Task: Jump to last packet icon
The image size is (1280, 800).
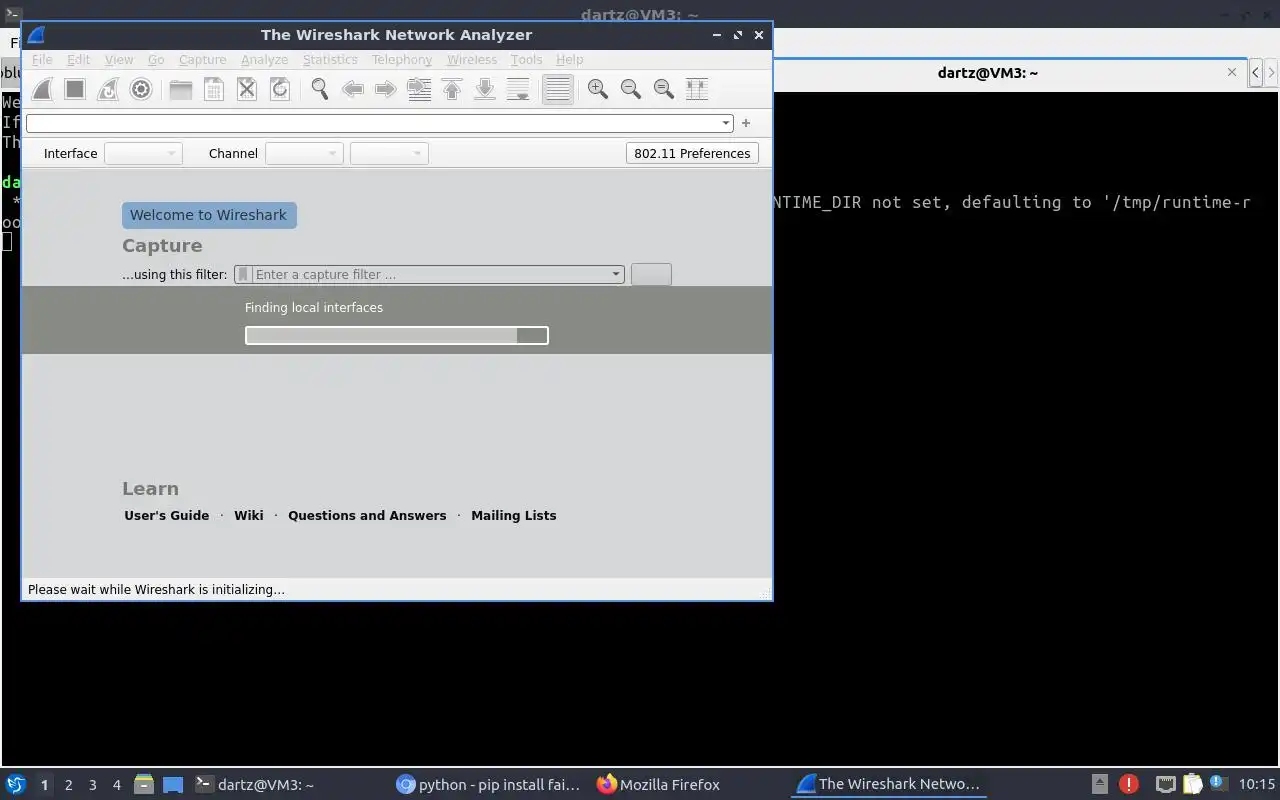Action: (x=485, y=89)
